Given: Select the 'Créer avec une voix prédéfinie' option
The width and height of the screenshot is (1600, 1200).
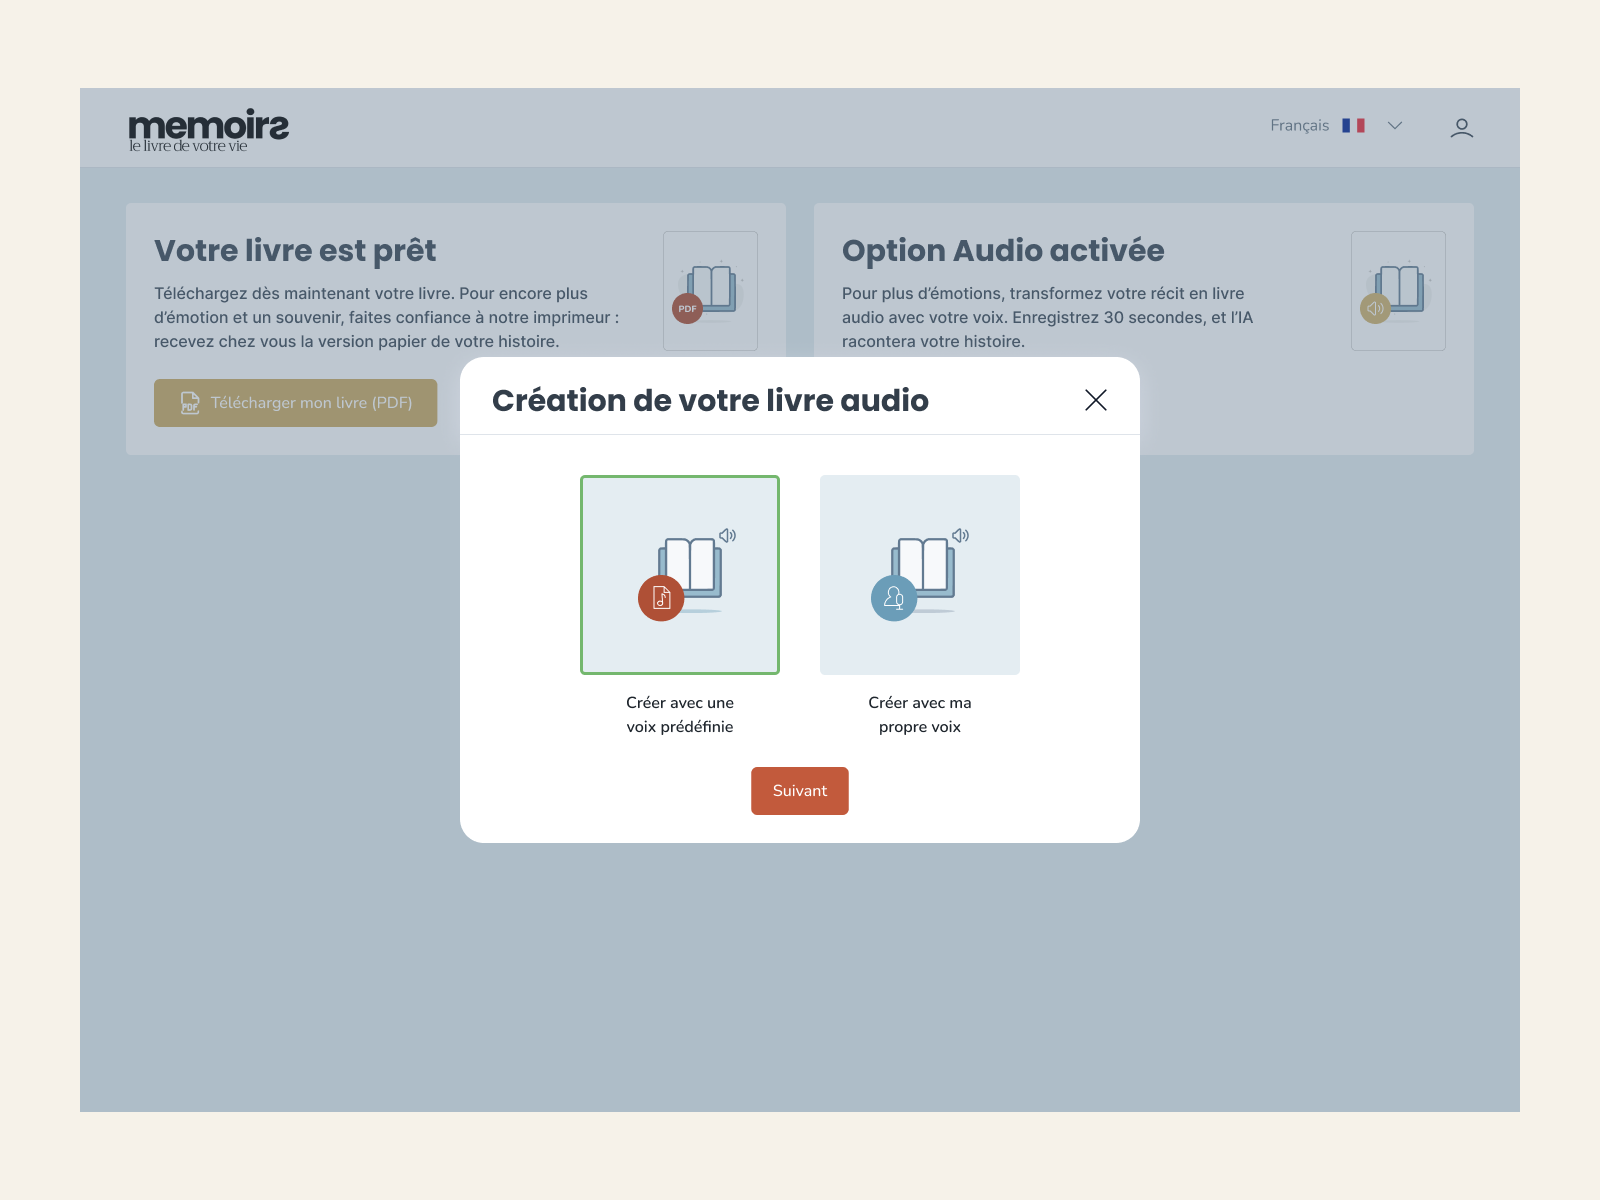Looking at the screenshot, I should point(680,575).
